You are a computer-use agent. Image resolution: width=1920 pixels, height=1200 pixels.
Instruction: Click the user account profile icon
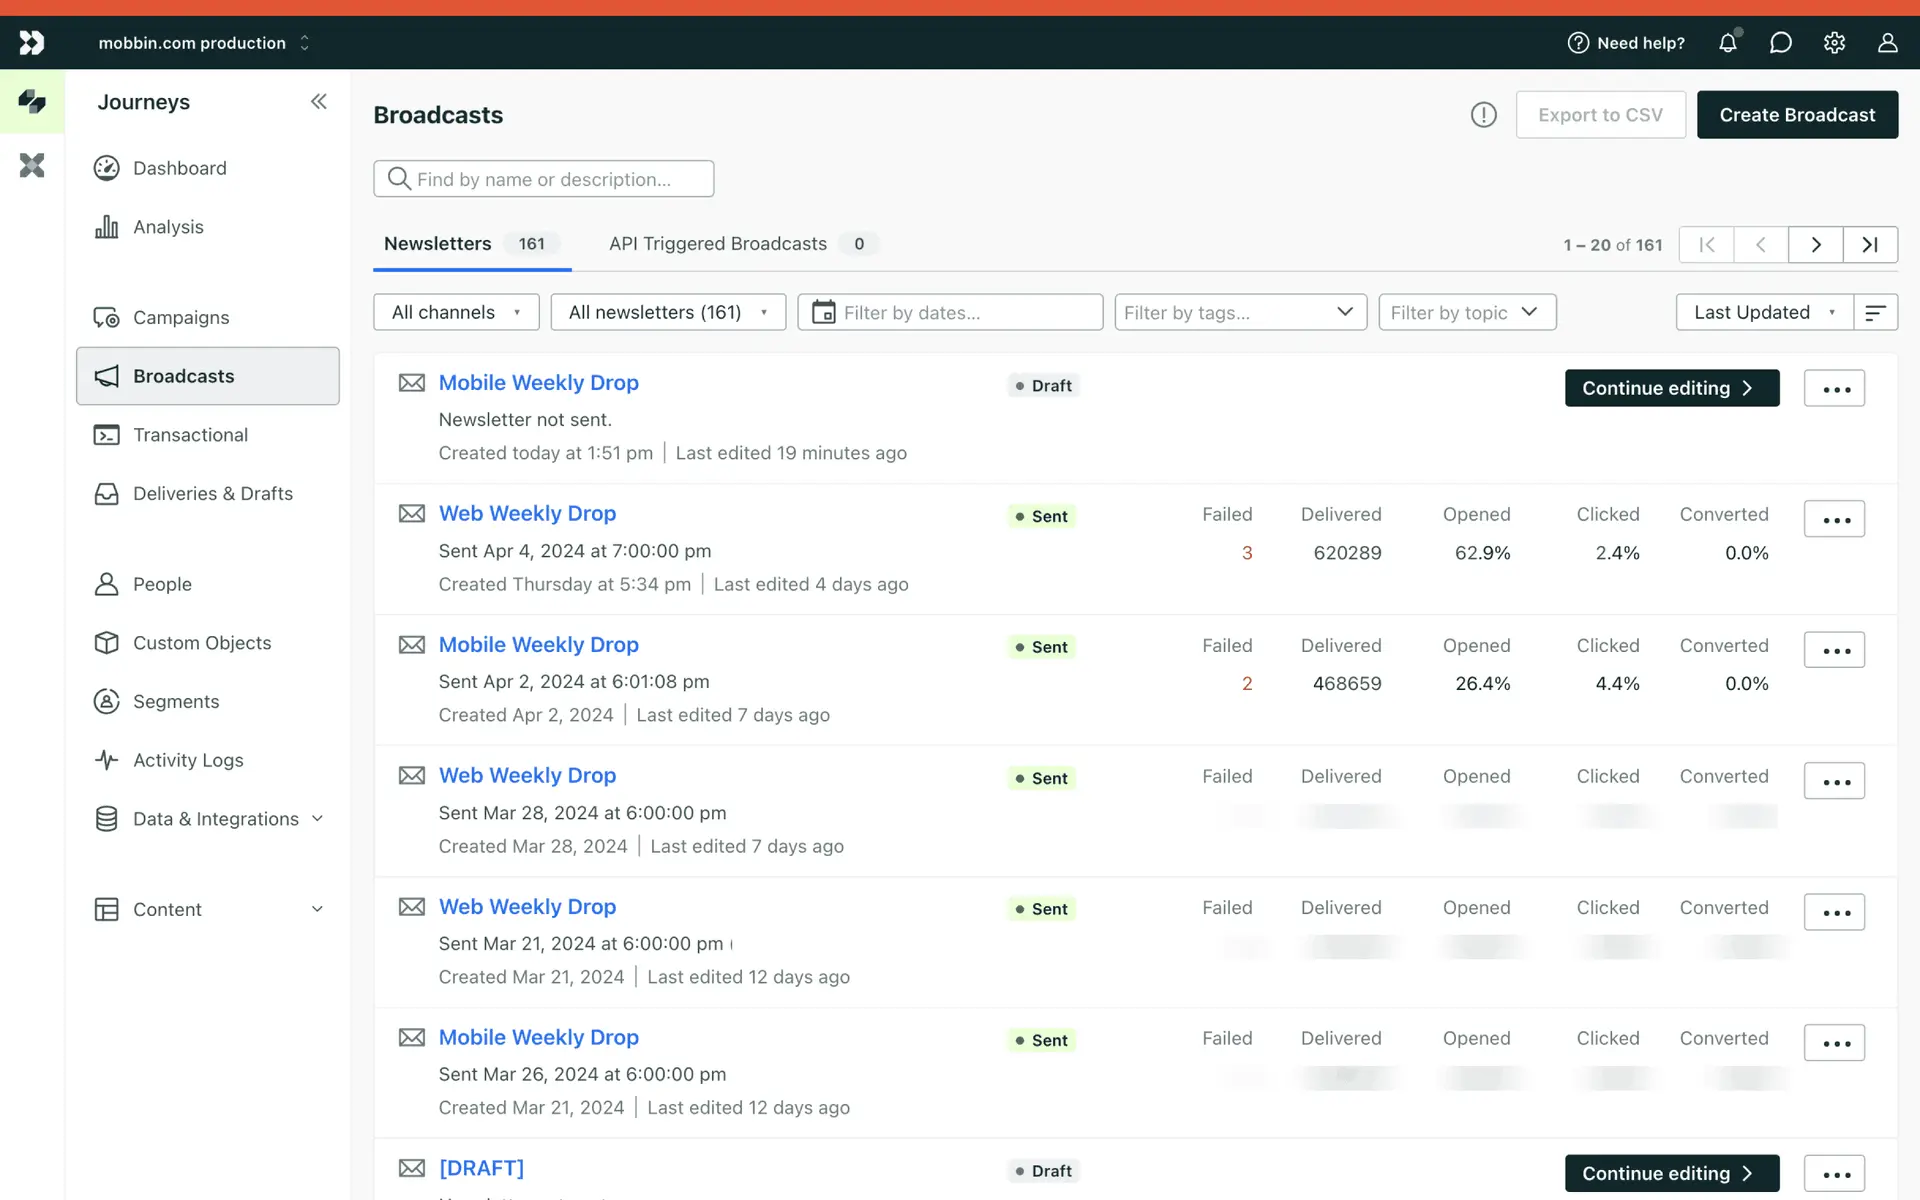[x=1887, y=43]
